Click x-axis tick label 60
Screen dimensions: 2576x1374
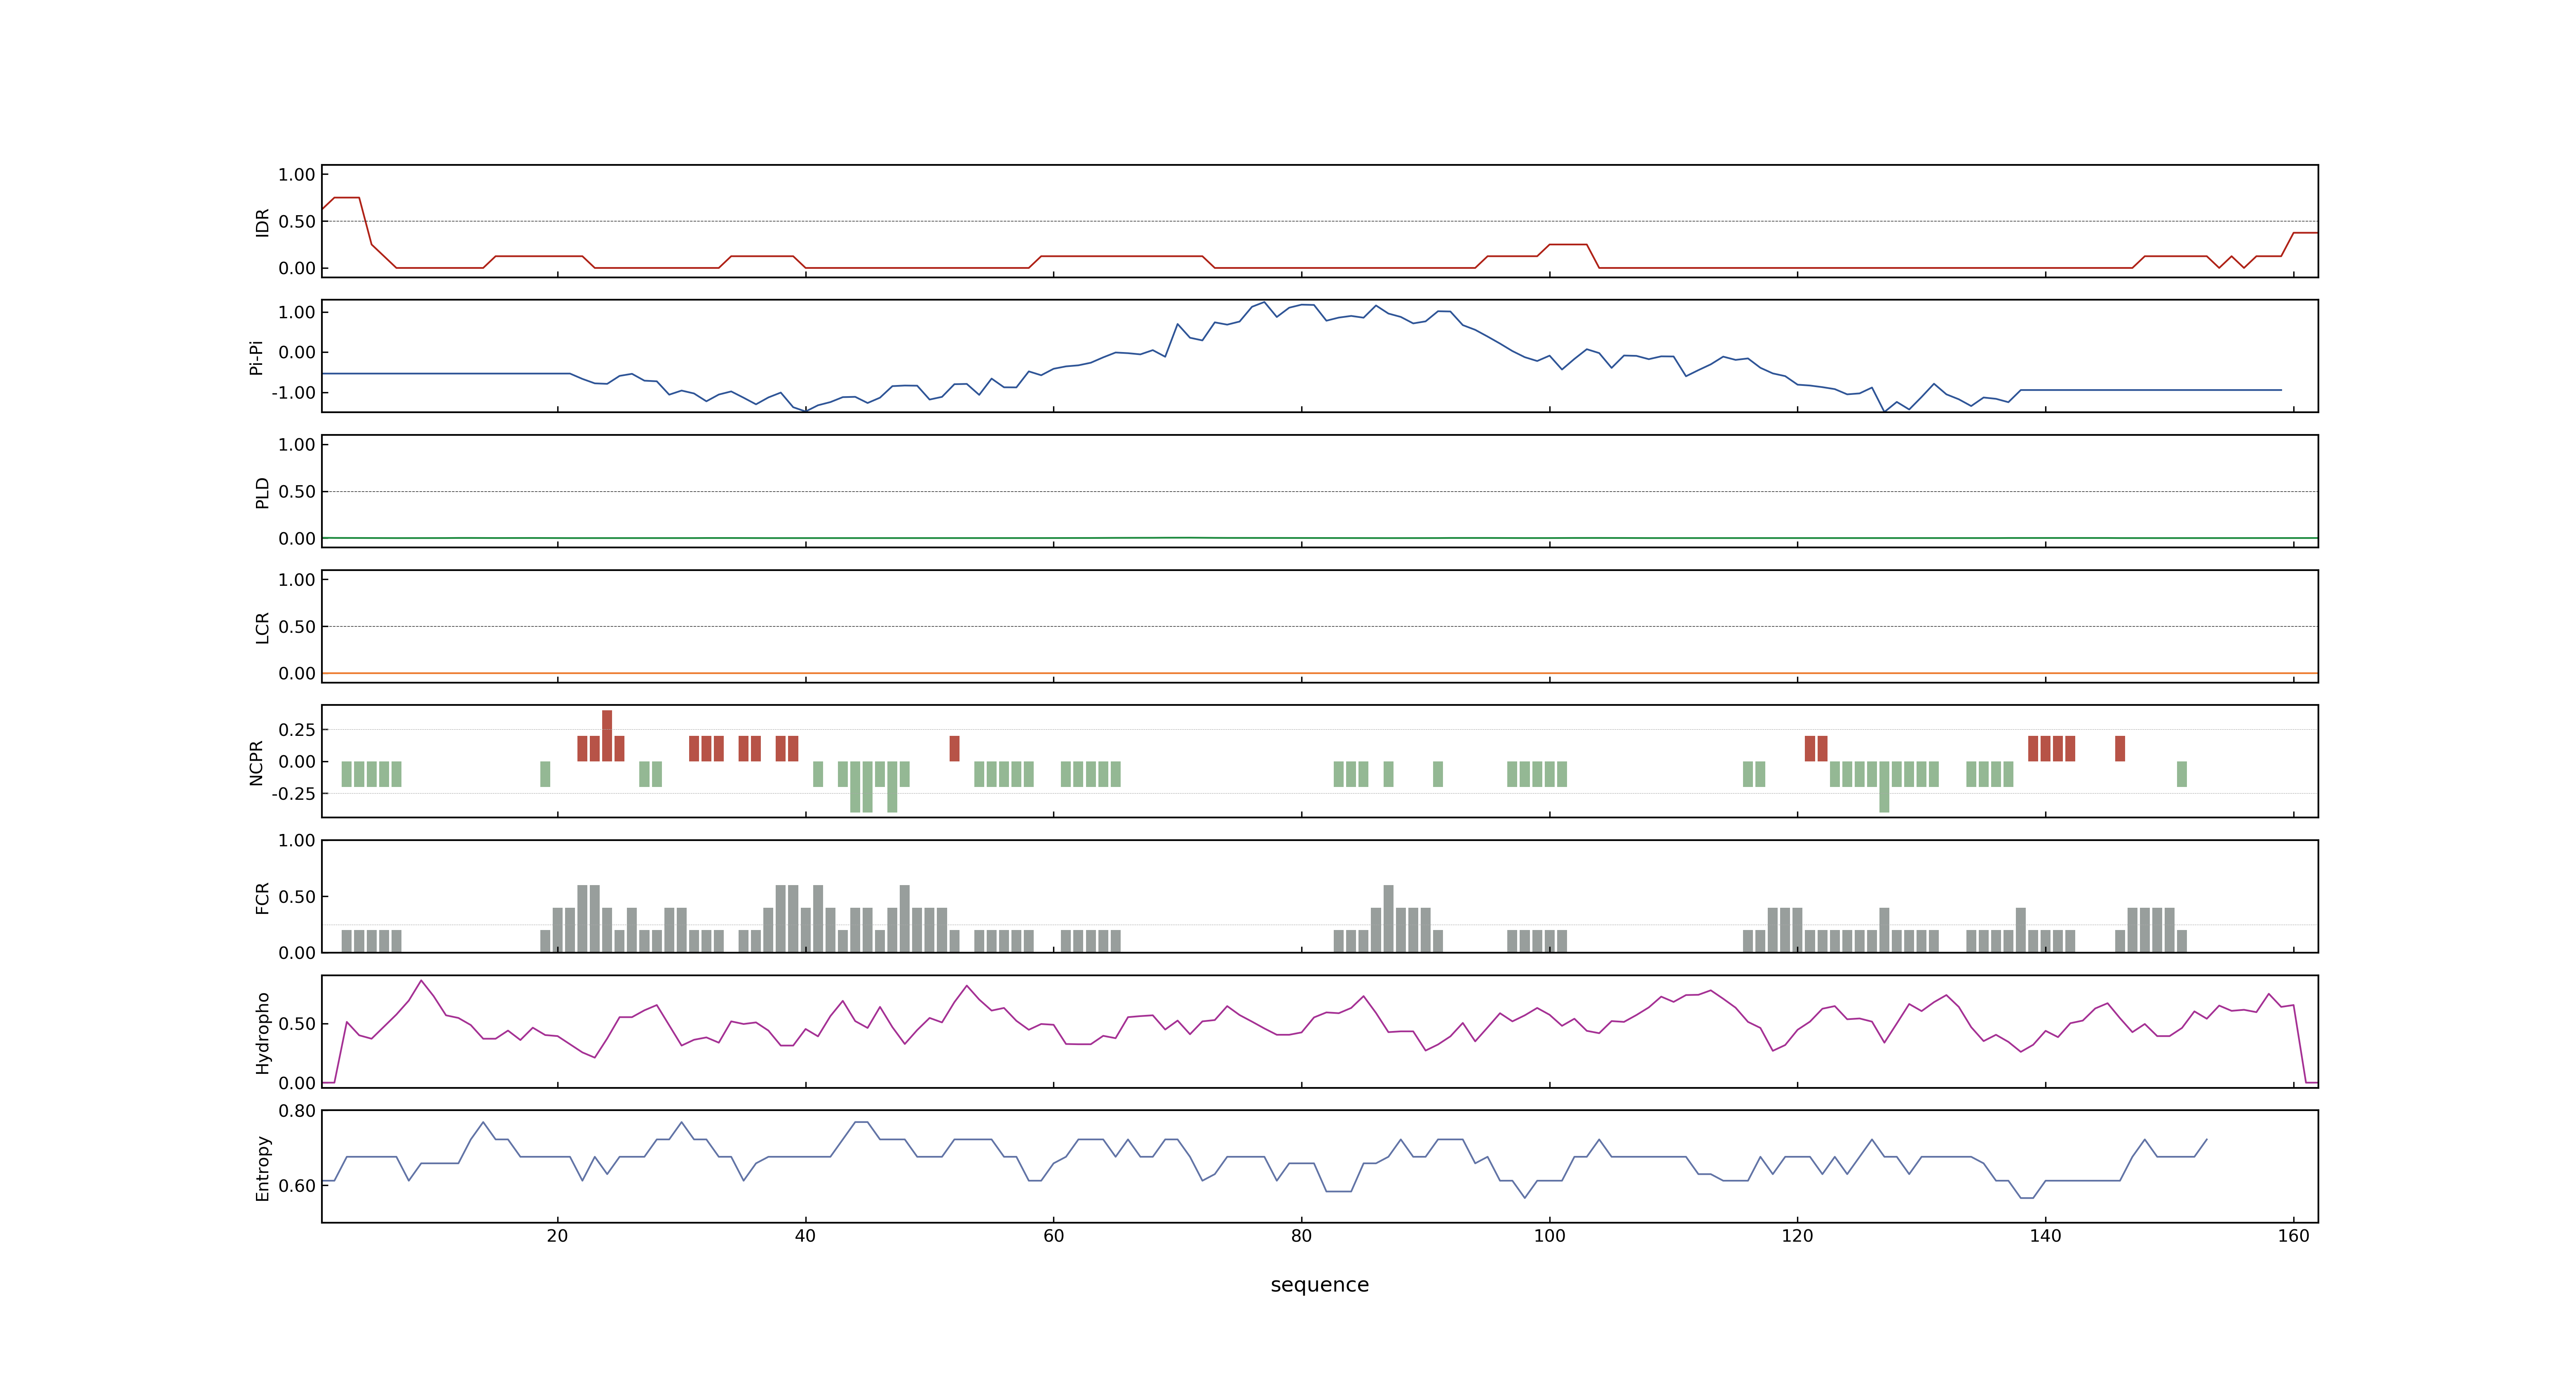pyautogui.click(x=1053, y=1236)
